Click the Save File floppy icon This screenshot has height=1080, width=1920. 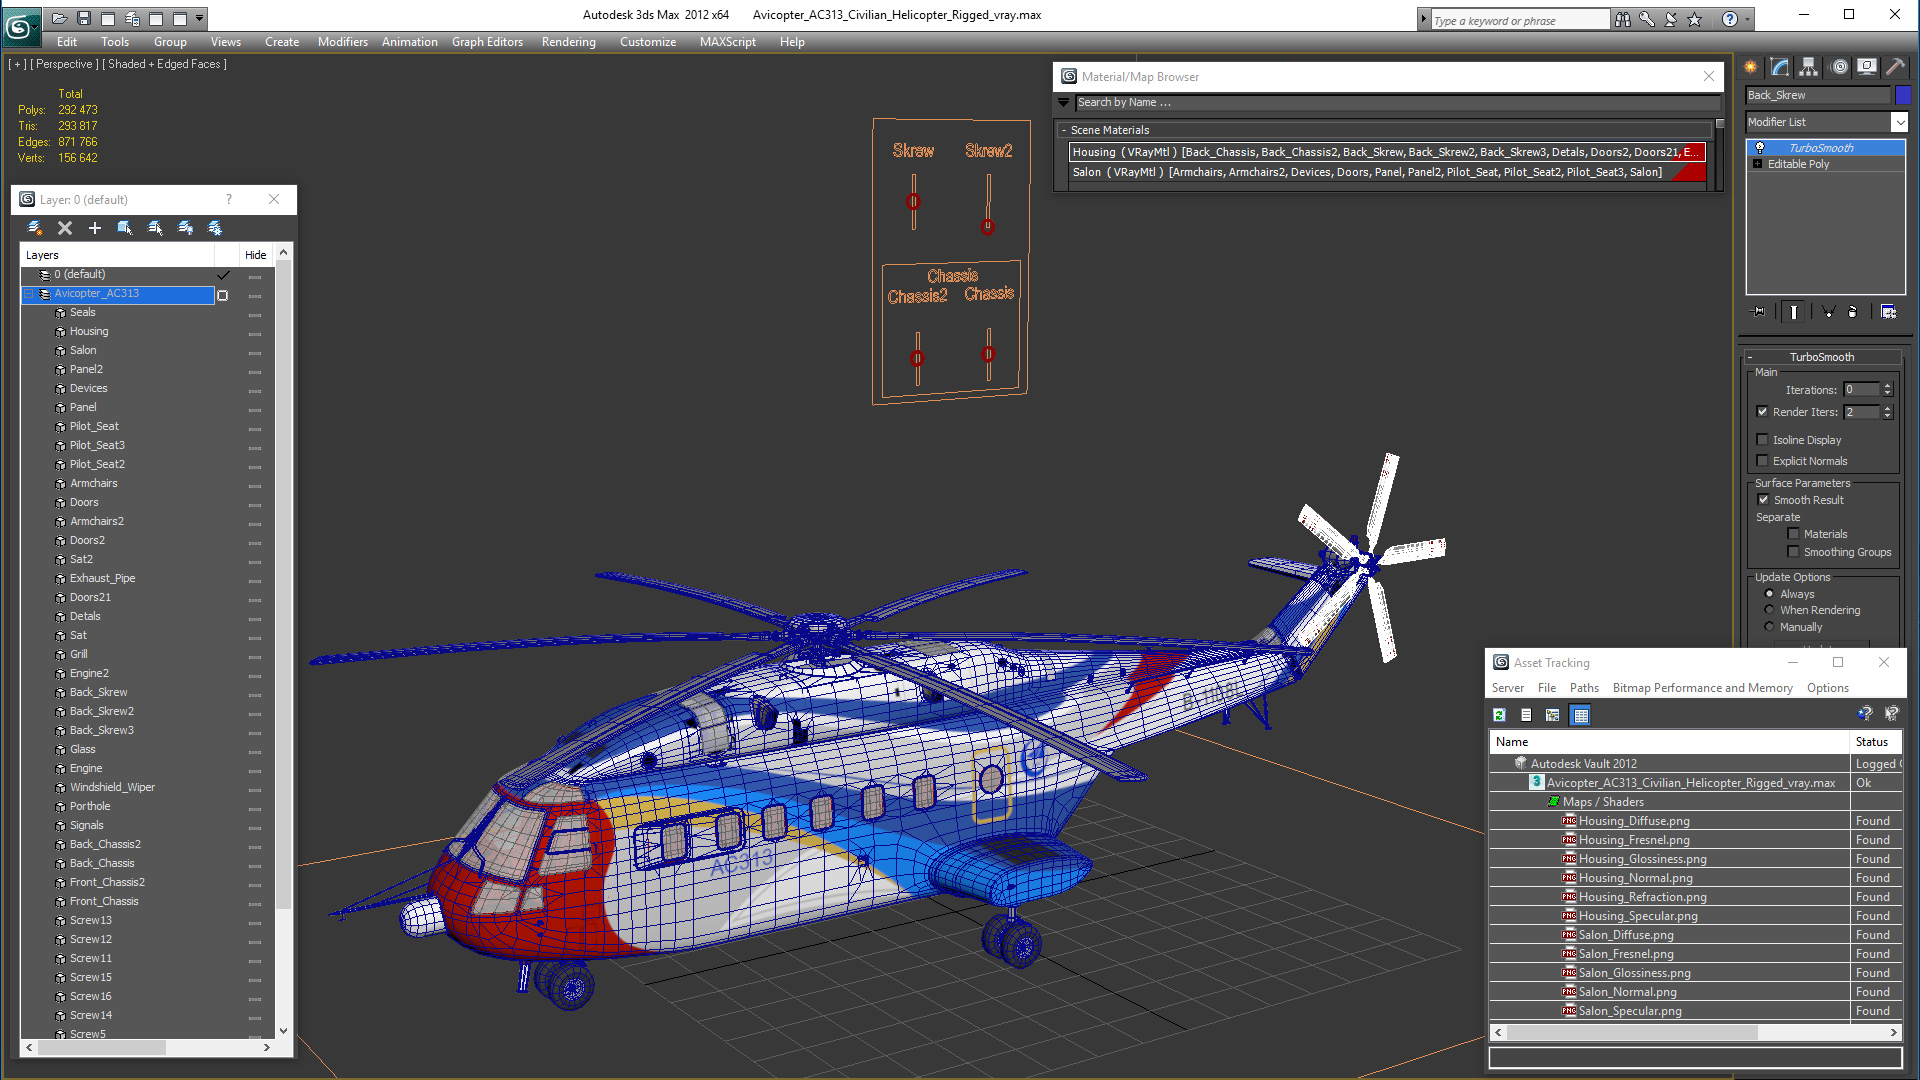(x=84, y=18)
